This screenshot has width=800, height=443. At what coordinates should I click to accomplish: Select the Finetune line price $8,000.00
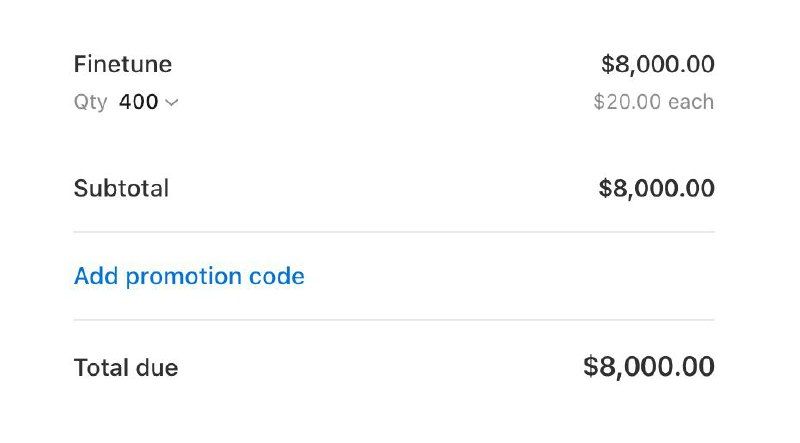(657, 65)
